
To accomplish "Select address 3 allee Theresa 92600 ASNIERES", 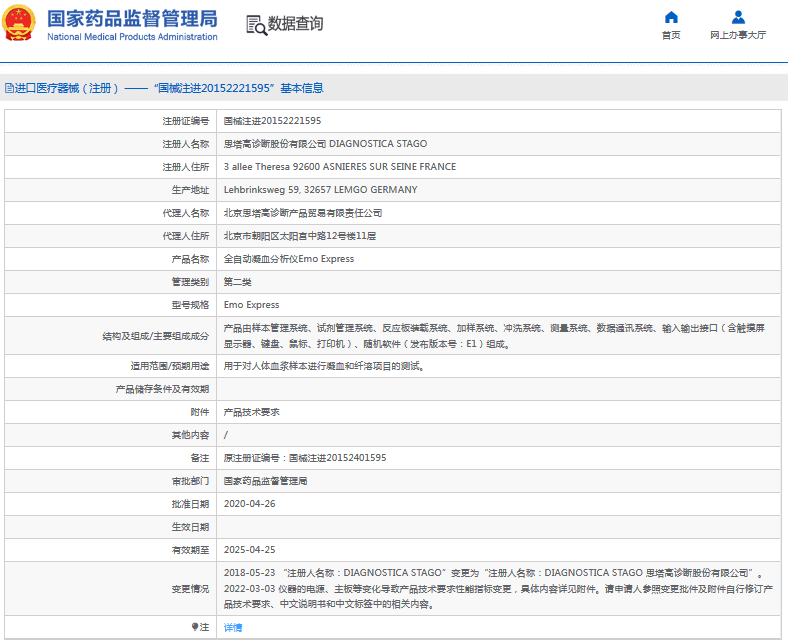I will click(340, 167).
